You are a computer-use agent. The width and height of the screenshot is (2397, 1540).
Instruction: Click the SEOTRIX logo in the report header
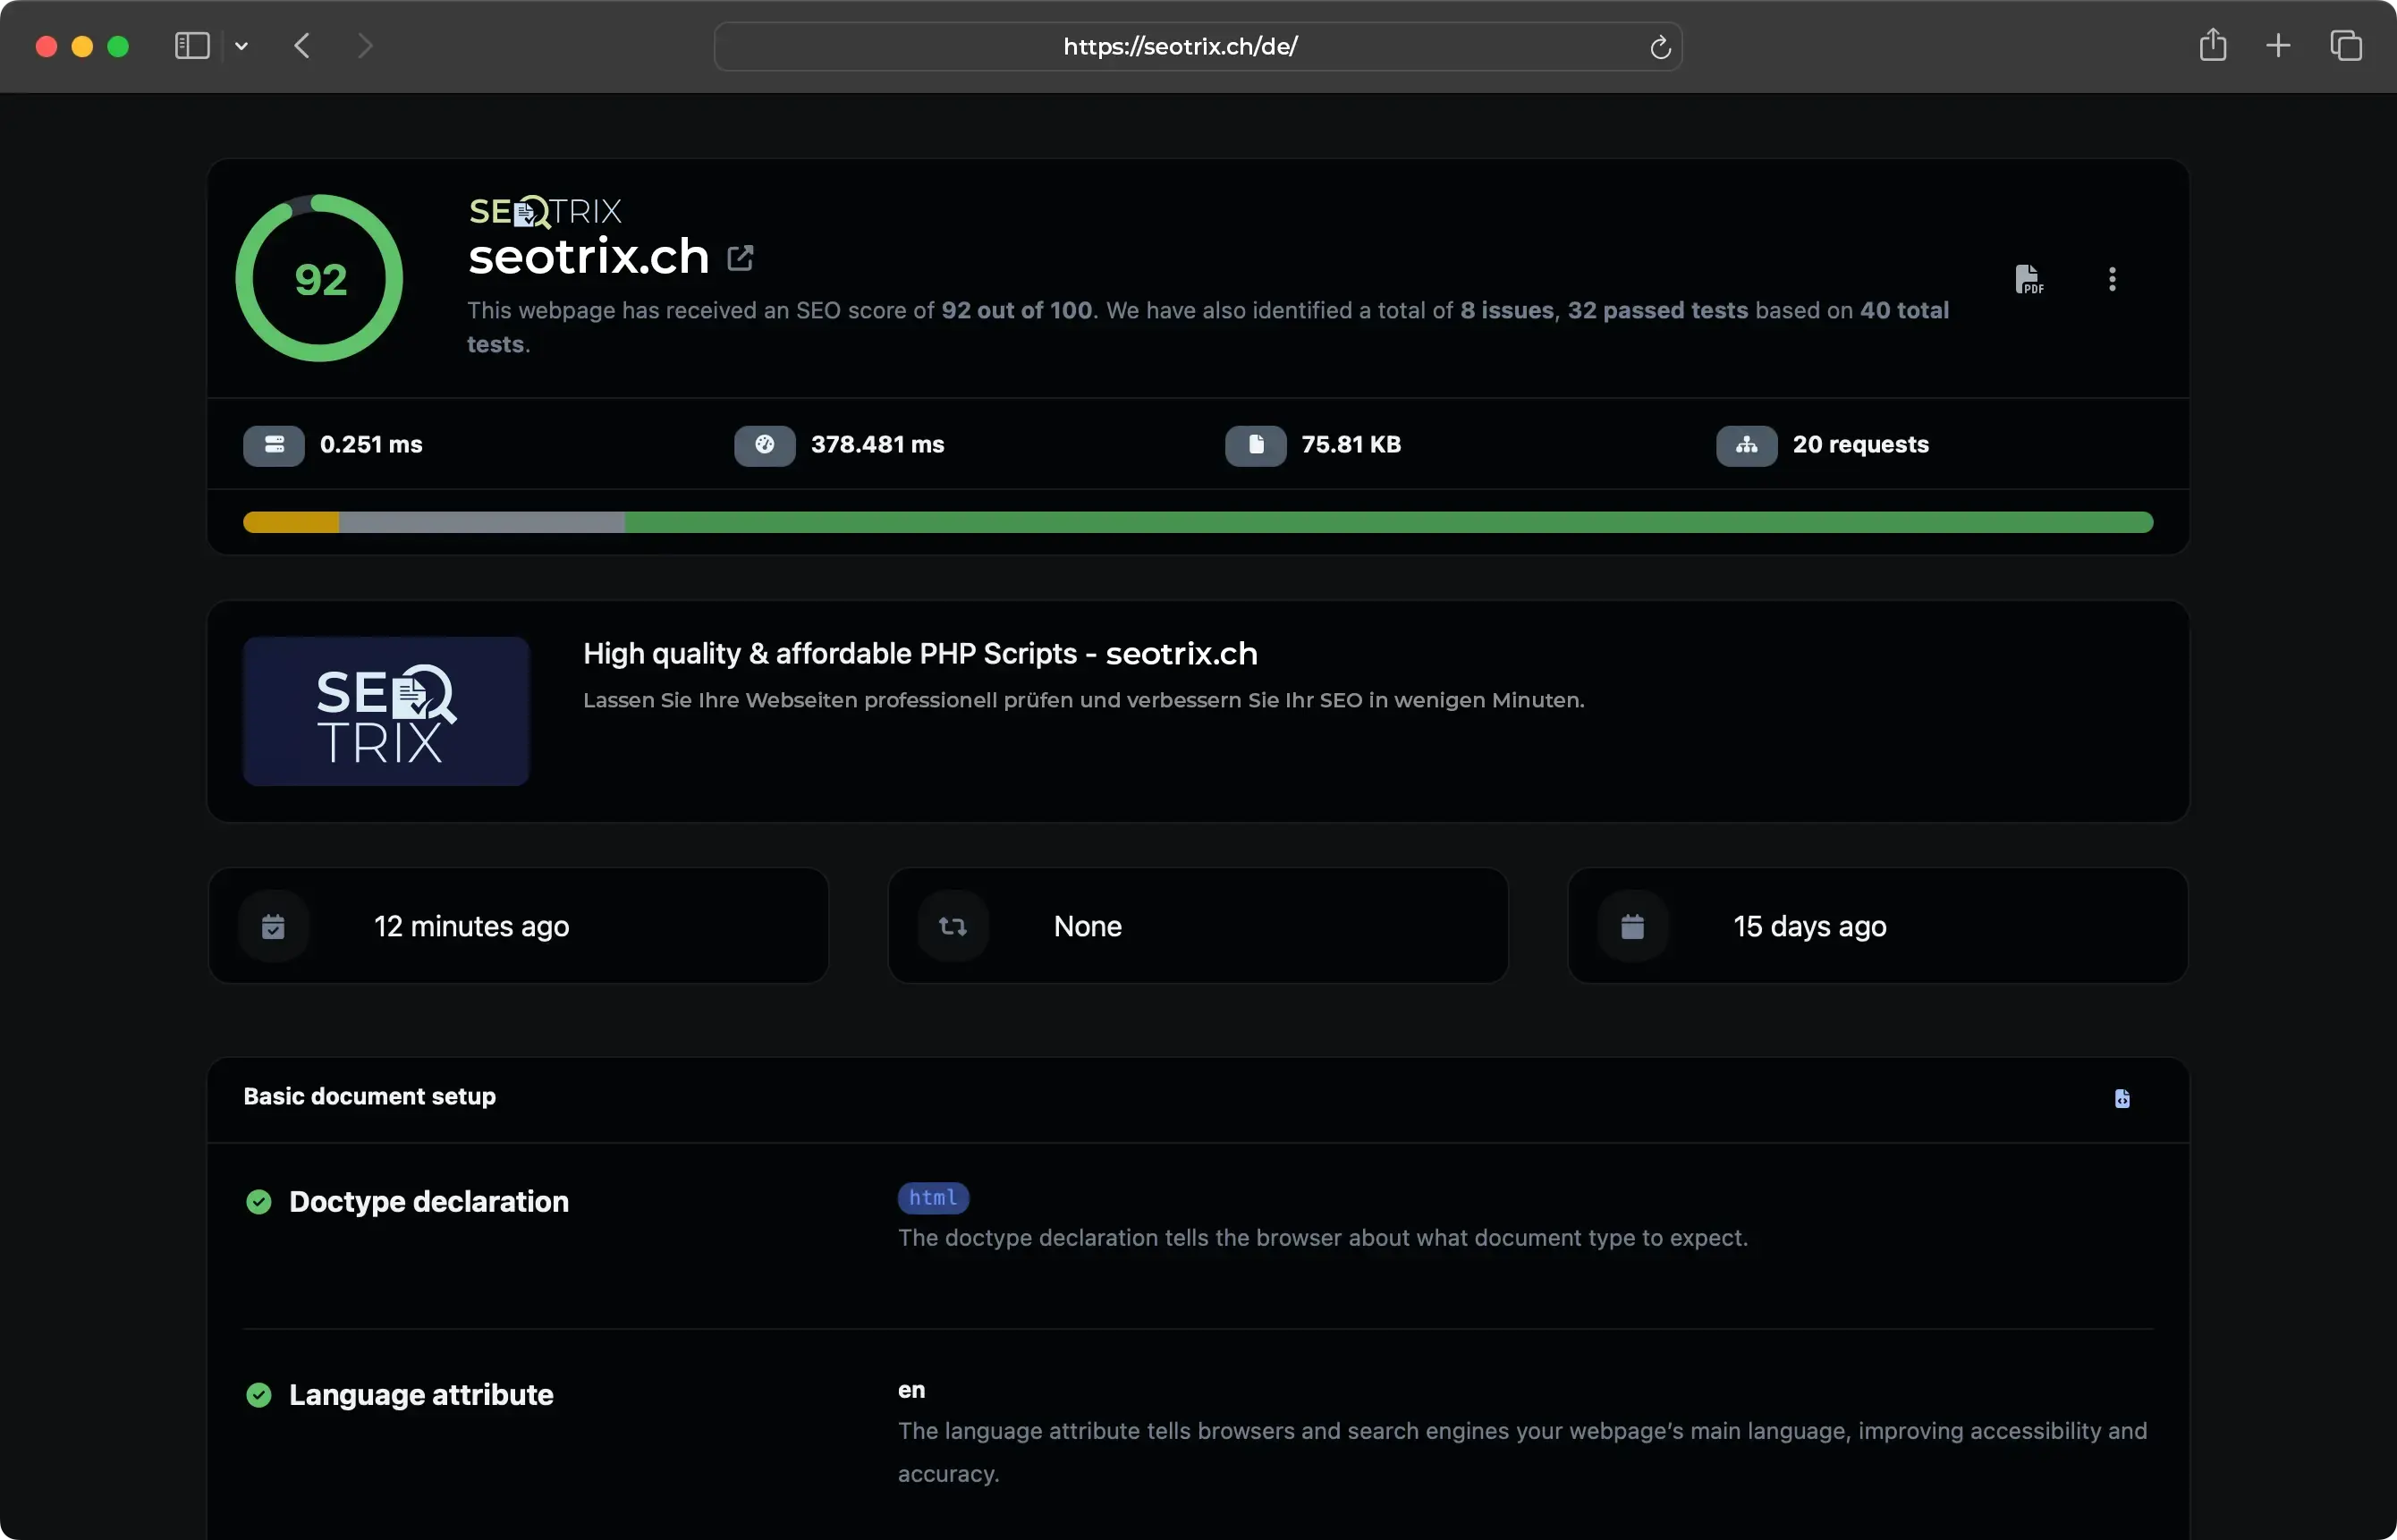pyautogui.click(x=545, y=212)
